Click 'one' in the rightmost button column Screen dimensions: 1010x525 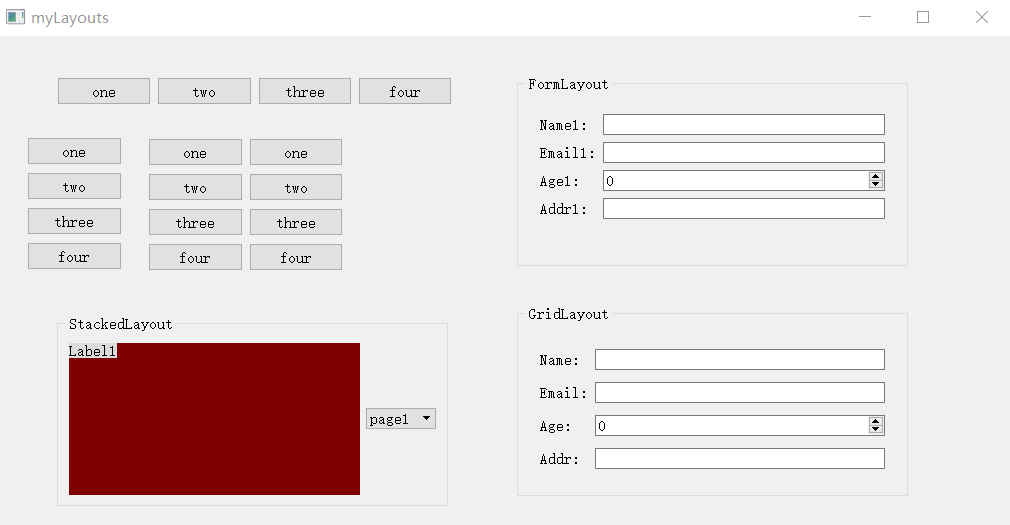point(296,152)
